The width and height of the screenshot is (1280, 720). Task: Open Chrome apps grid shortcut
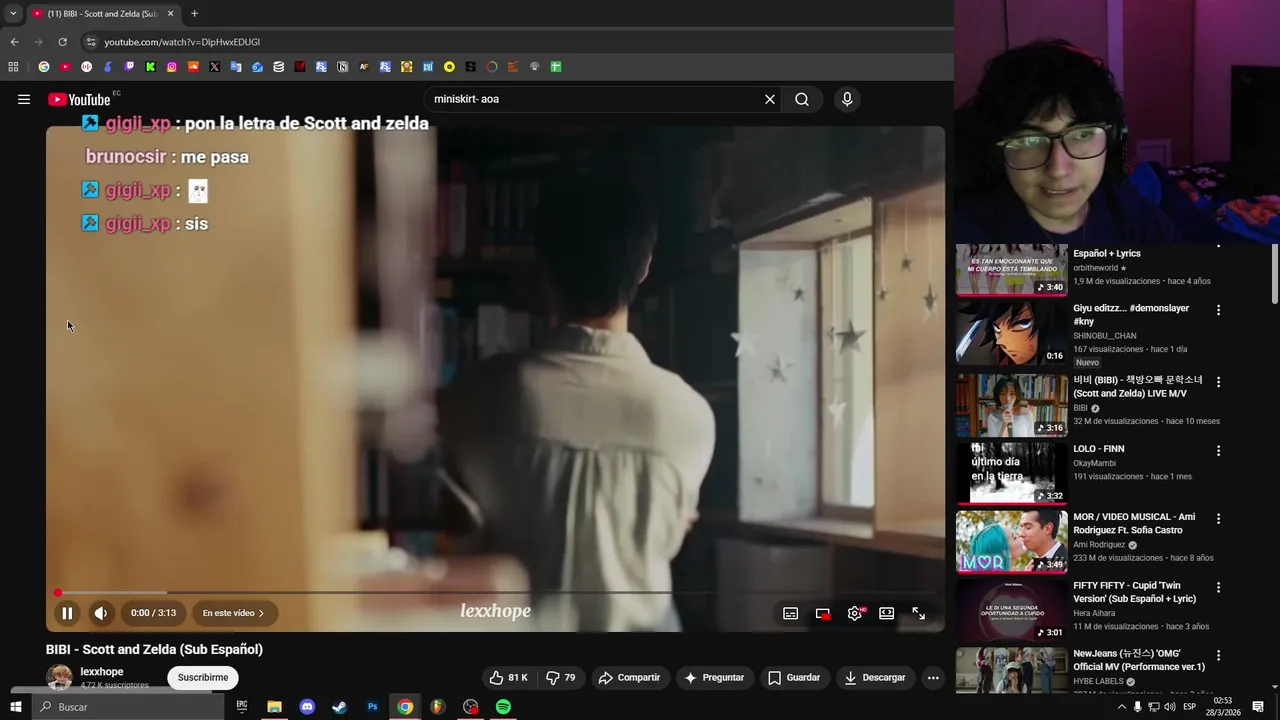coord(13,67)
